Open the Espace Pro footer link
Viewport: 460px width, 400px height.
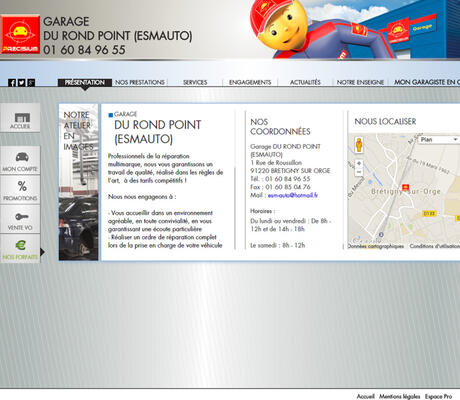coord(438,396)
